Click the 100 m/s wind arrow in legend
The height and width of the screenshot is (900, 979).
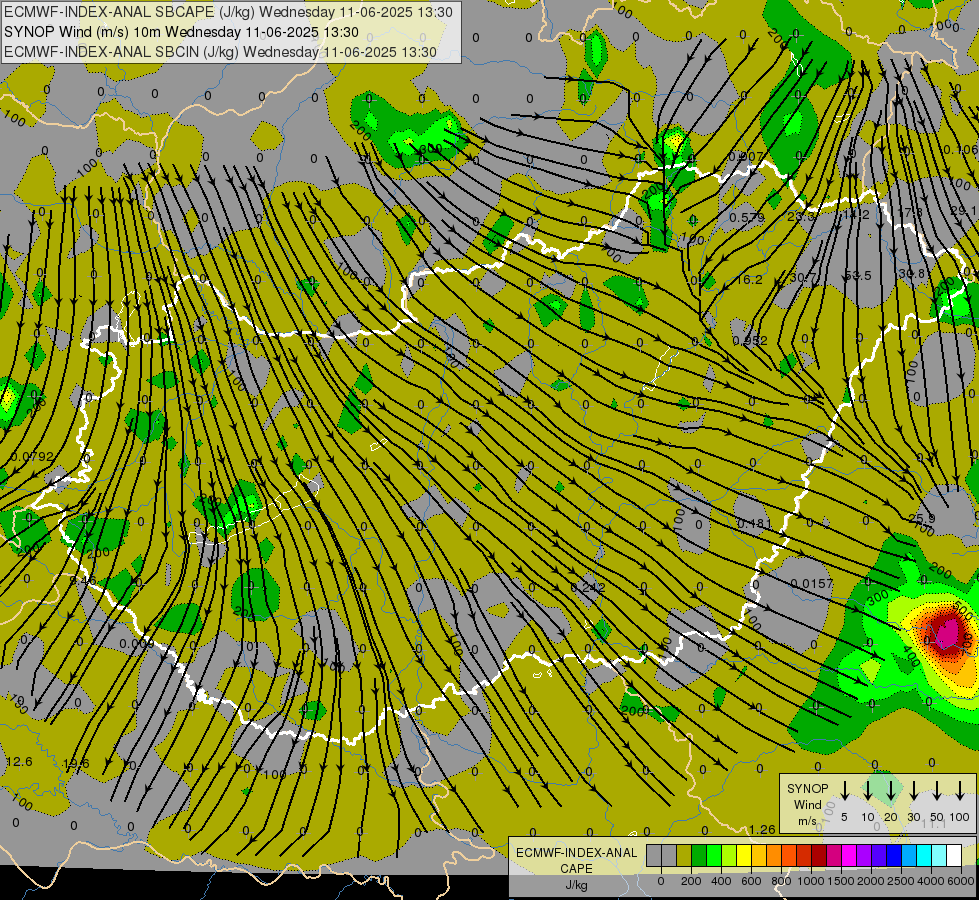pos(960,791)
